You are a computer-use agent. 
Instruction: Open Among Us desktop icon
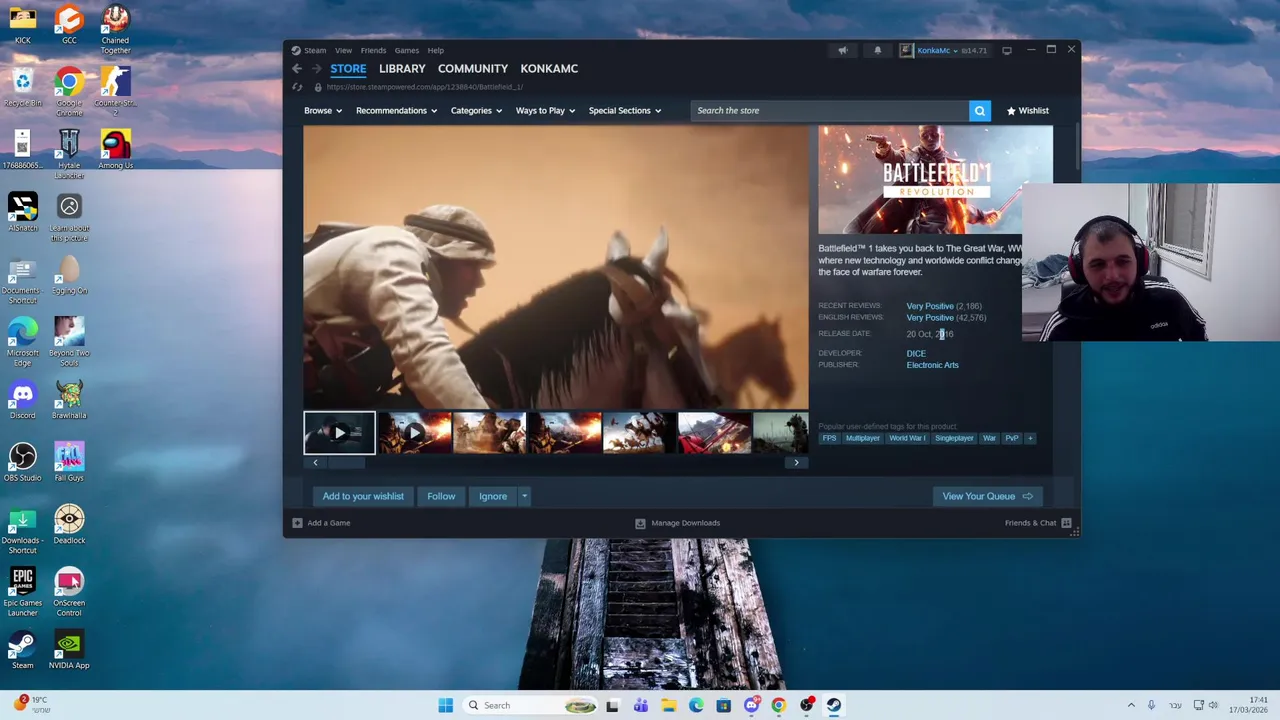(115, 148)
